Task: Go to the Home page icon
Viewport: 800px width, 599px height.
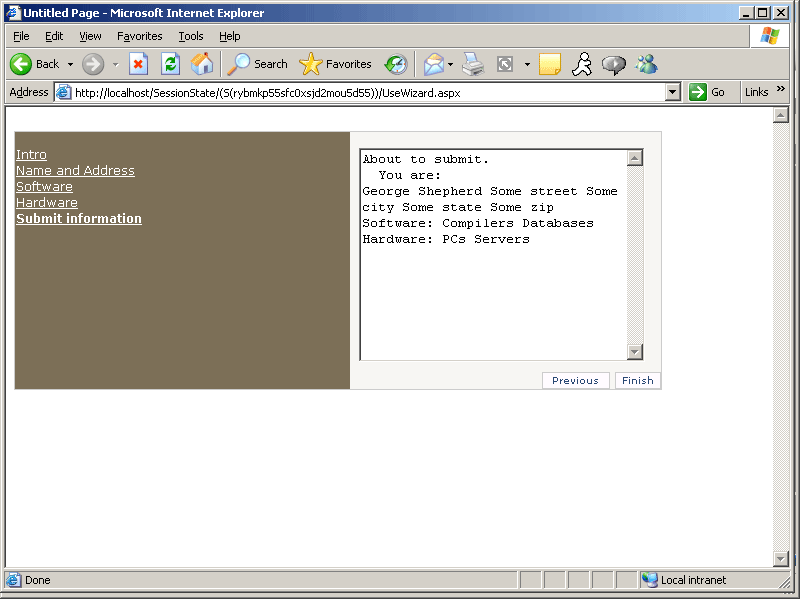Action: pyautogui.click(x=202, y=64)
